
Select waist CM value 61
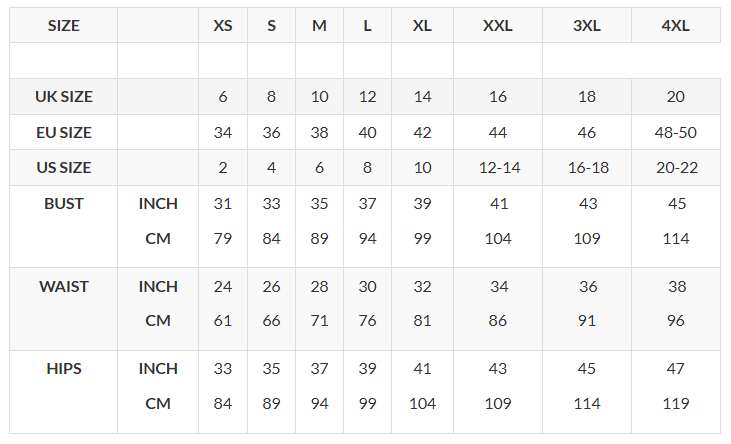223,321
